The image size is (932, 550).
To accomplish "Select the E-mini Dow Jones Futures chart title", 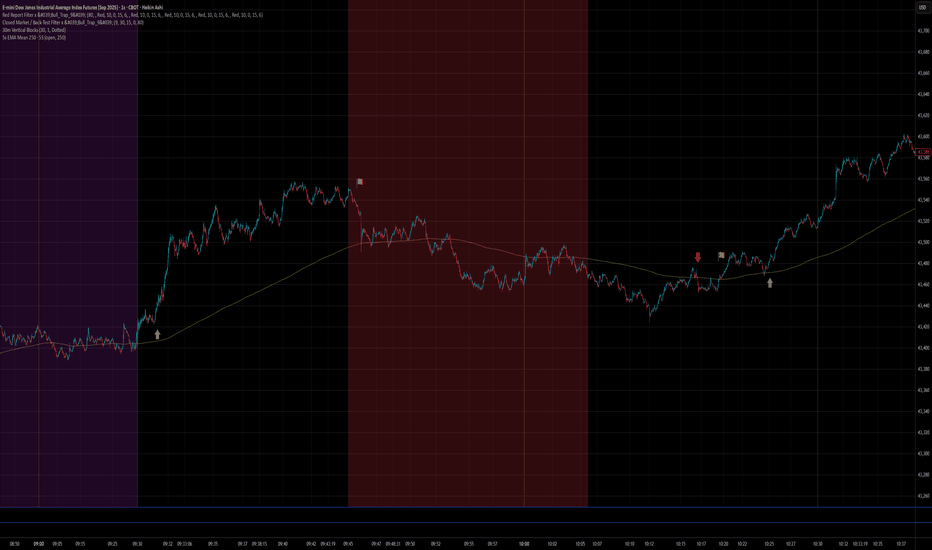I will click(x=83, y=8).
